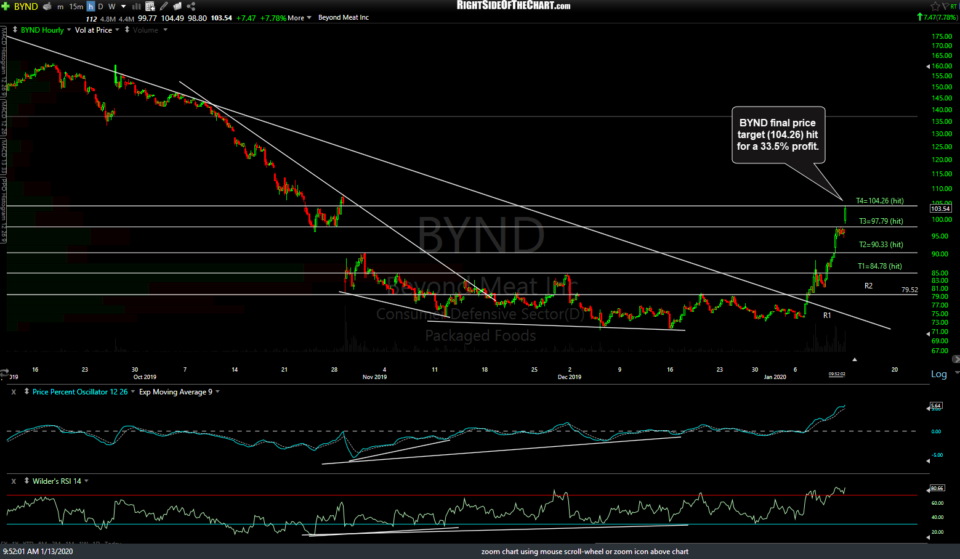This screenshot has width=960, height=559.
Task: Click the left arrow marker beside 71.00
Action: (x=928, y=334)
